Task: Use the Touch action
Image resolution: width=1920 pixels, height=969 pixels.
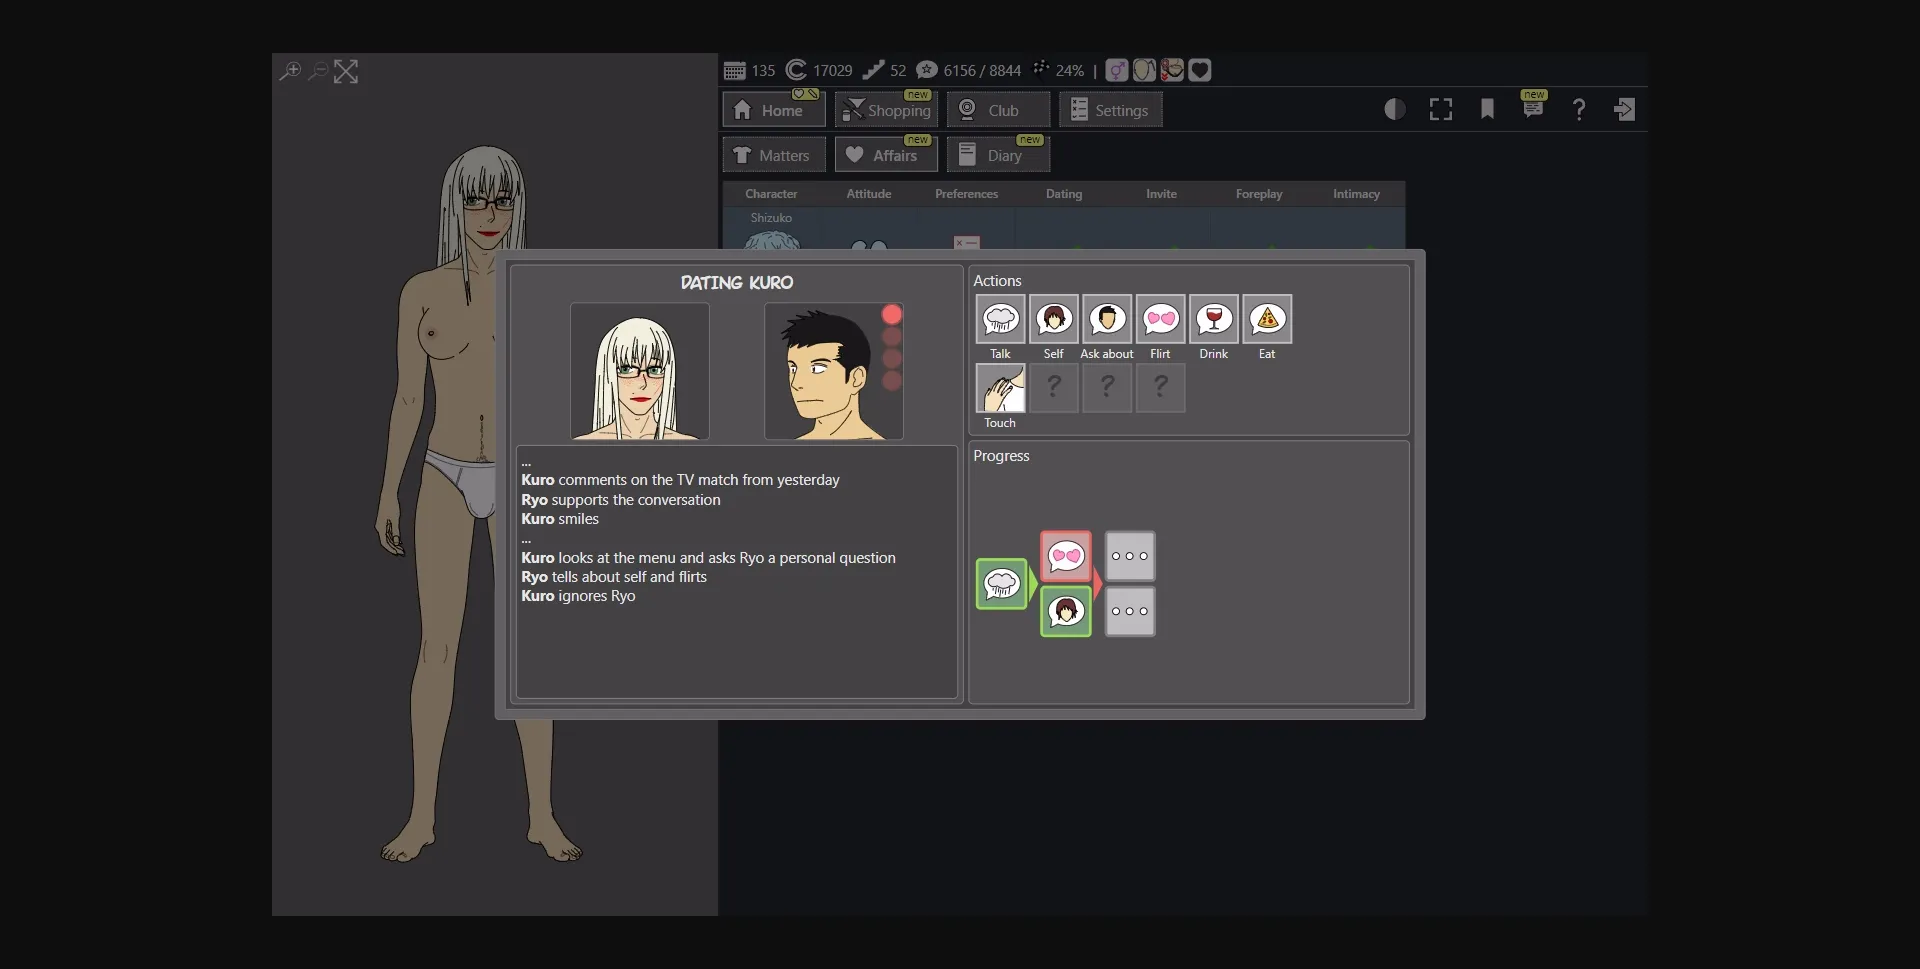Action: (x=1000, y=388)
